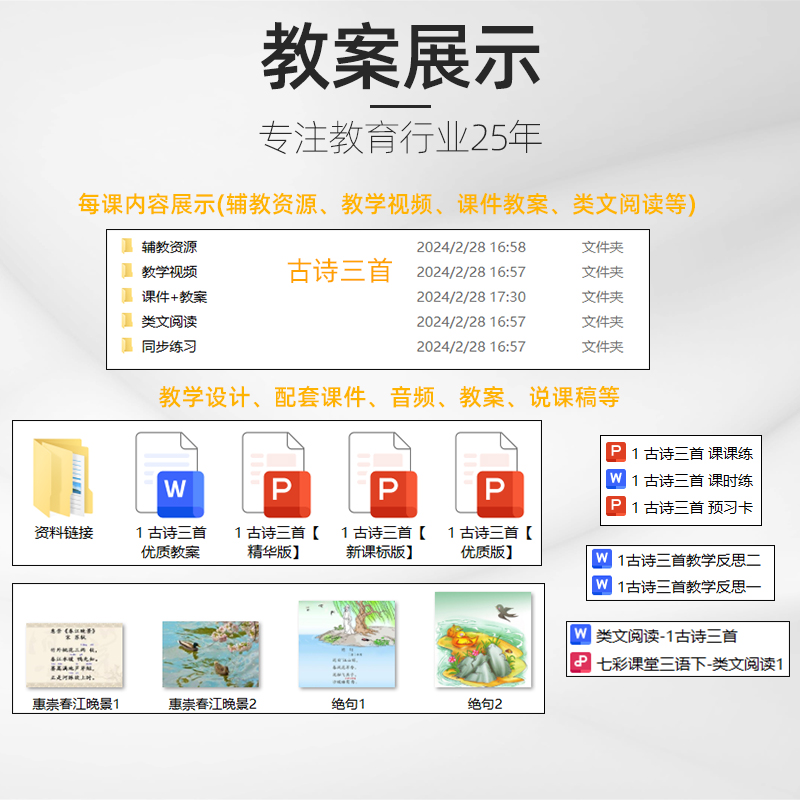Image resolution: width=800 pixels, height=800 pixels.
Task: Click the 资料链接 label
Action: 64,533
